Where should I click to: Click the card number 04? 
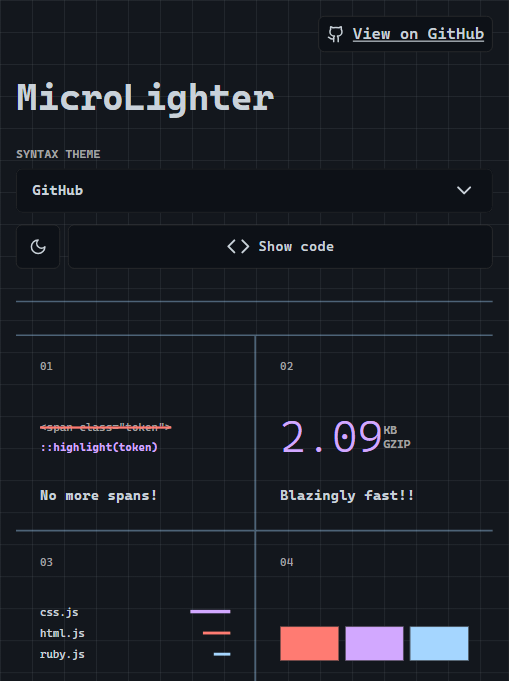tap(287, 562)
